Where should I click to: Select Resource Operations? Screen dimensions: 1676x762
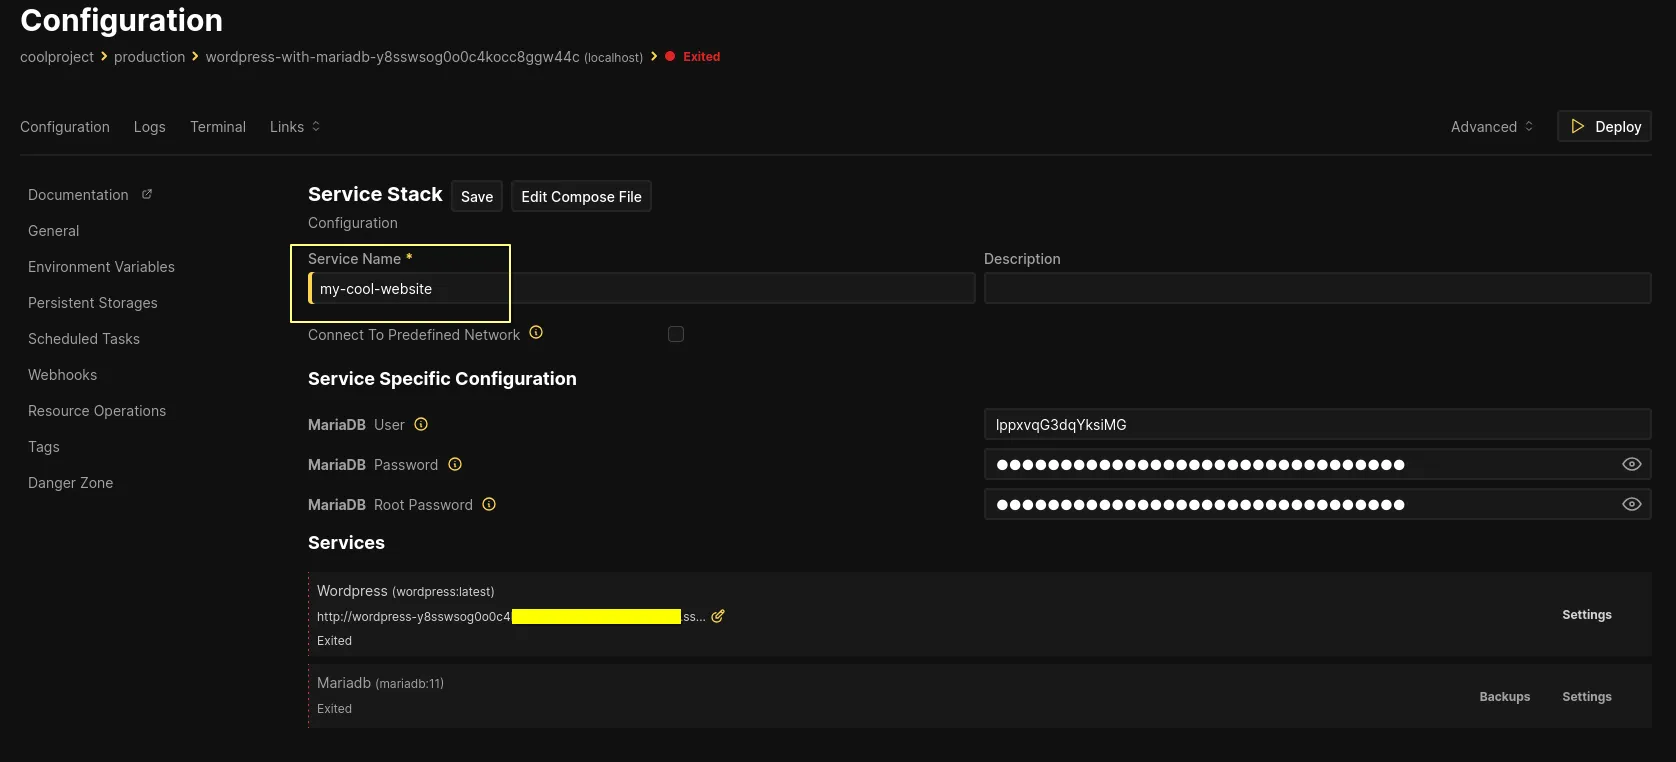97,411
